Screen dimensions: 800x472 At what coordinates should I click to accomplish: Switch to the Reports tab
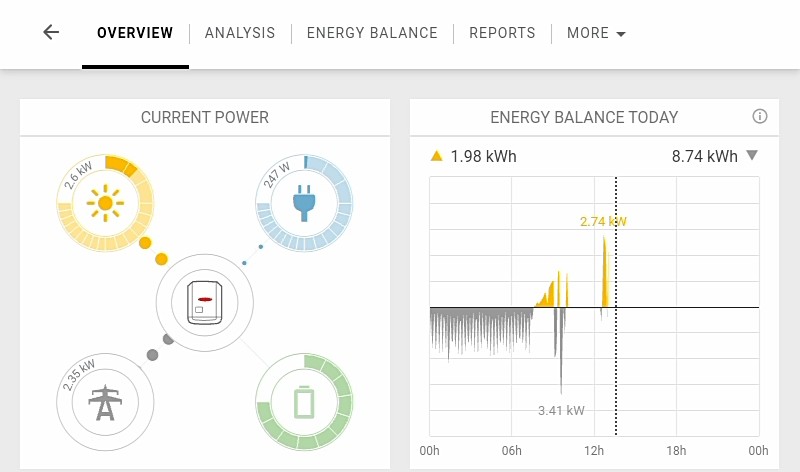[502, 33]
